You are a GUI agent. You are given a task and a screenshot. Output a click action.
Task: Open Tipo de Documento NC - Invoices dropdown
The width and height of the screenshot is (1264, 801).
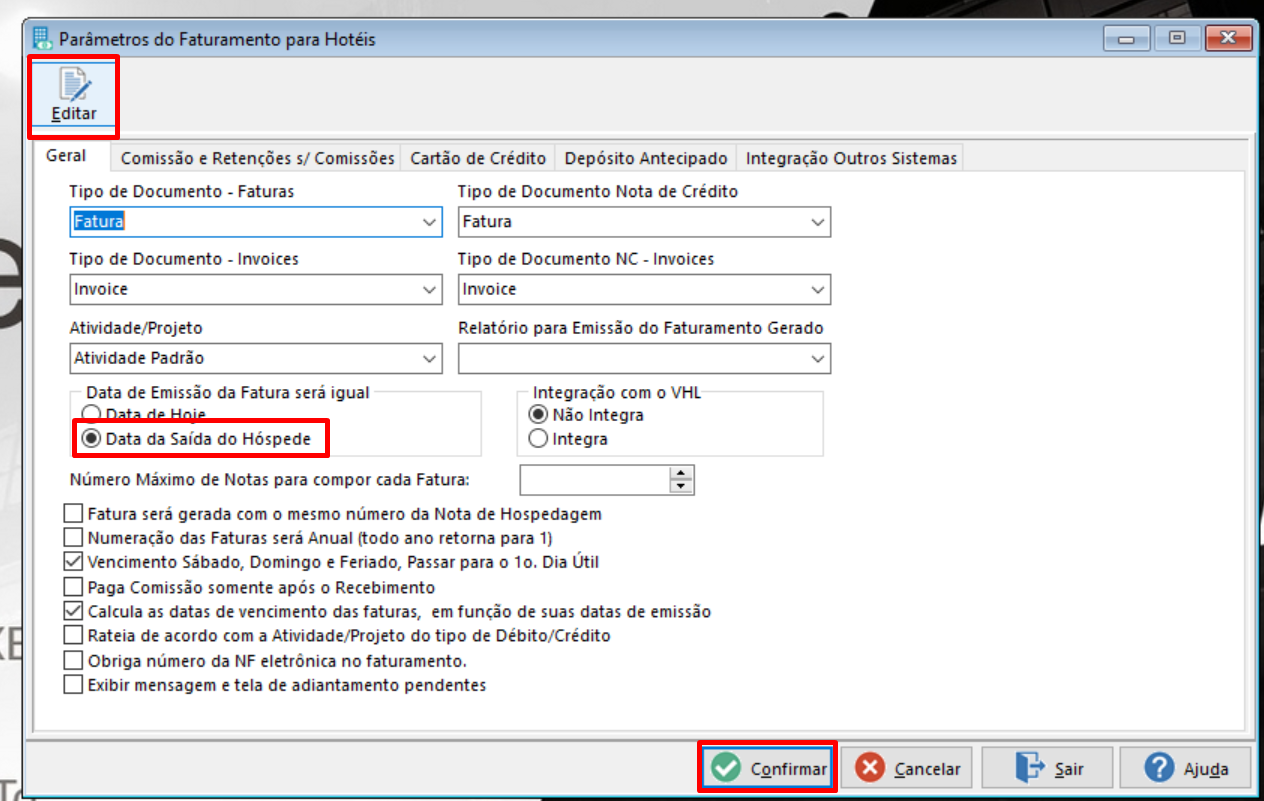[818, 290]
